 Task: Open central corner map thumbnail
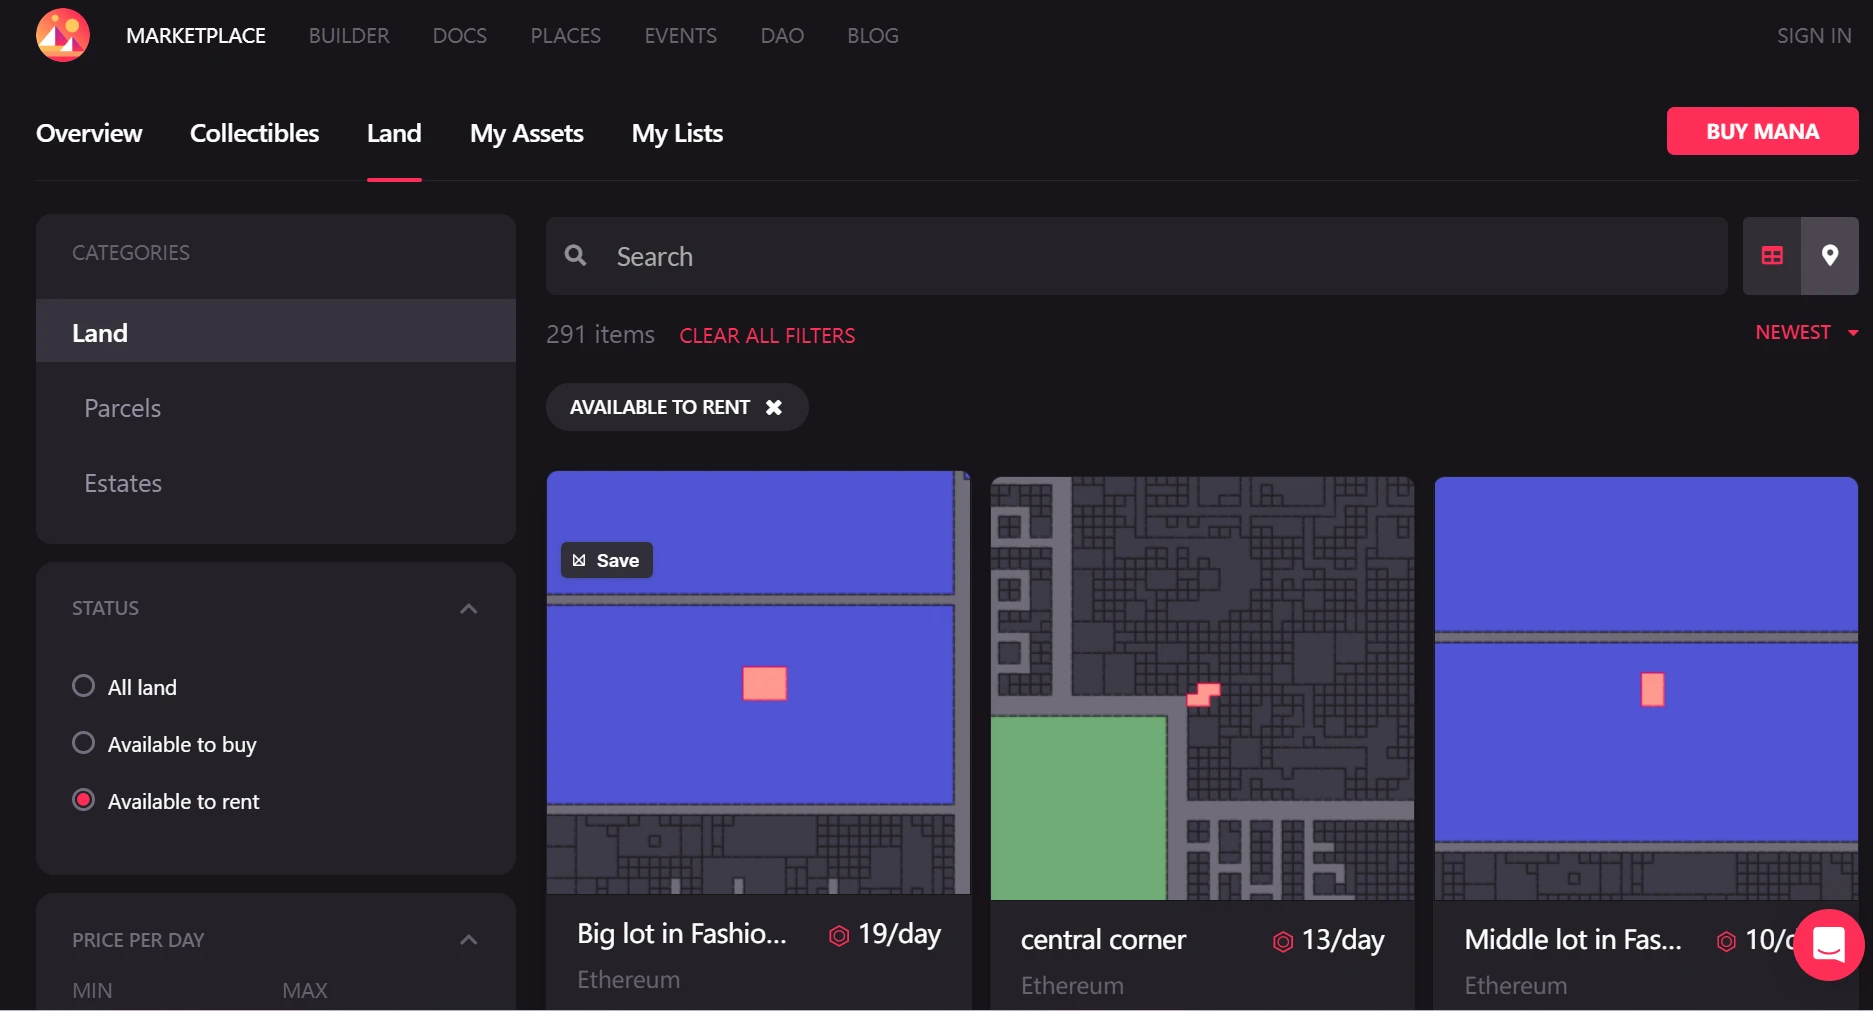click(x=1202, y=688)
